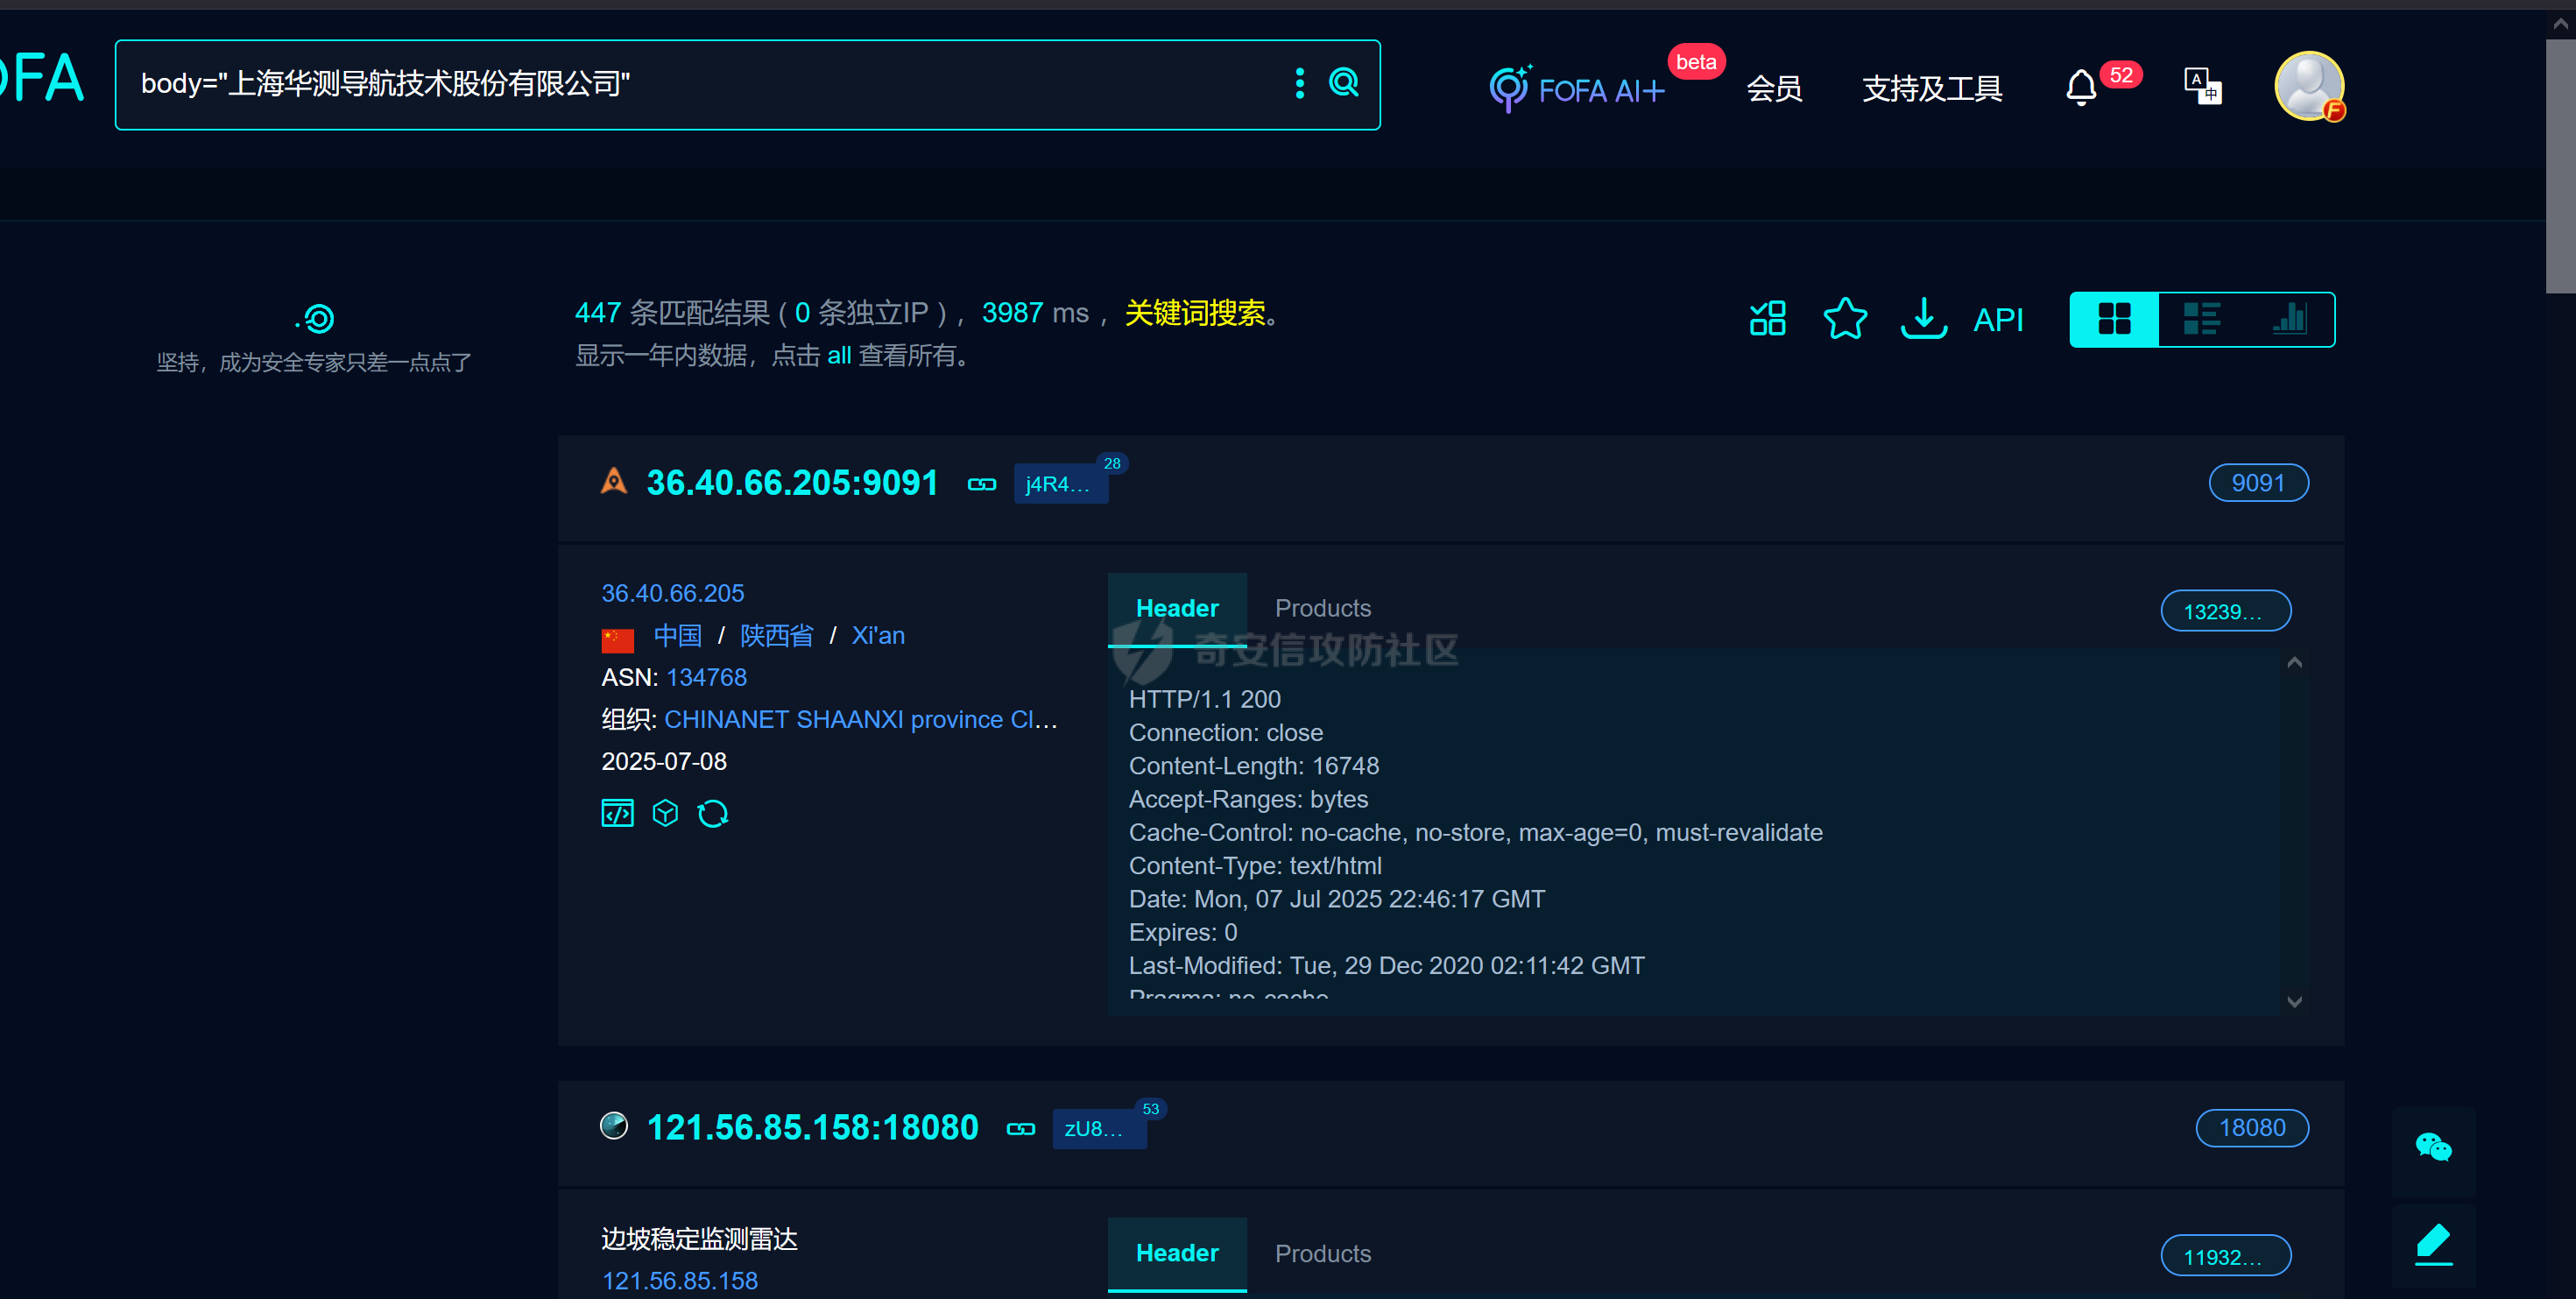Filter by city Xi'an
The image size is (2576, 1299).
tap(878, 636)
